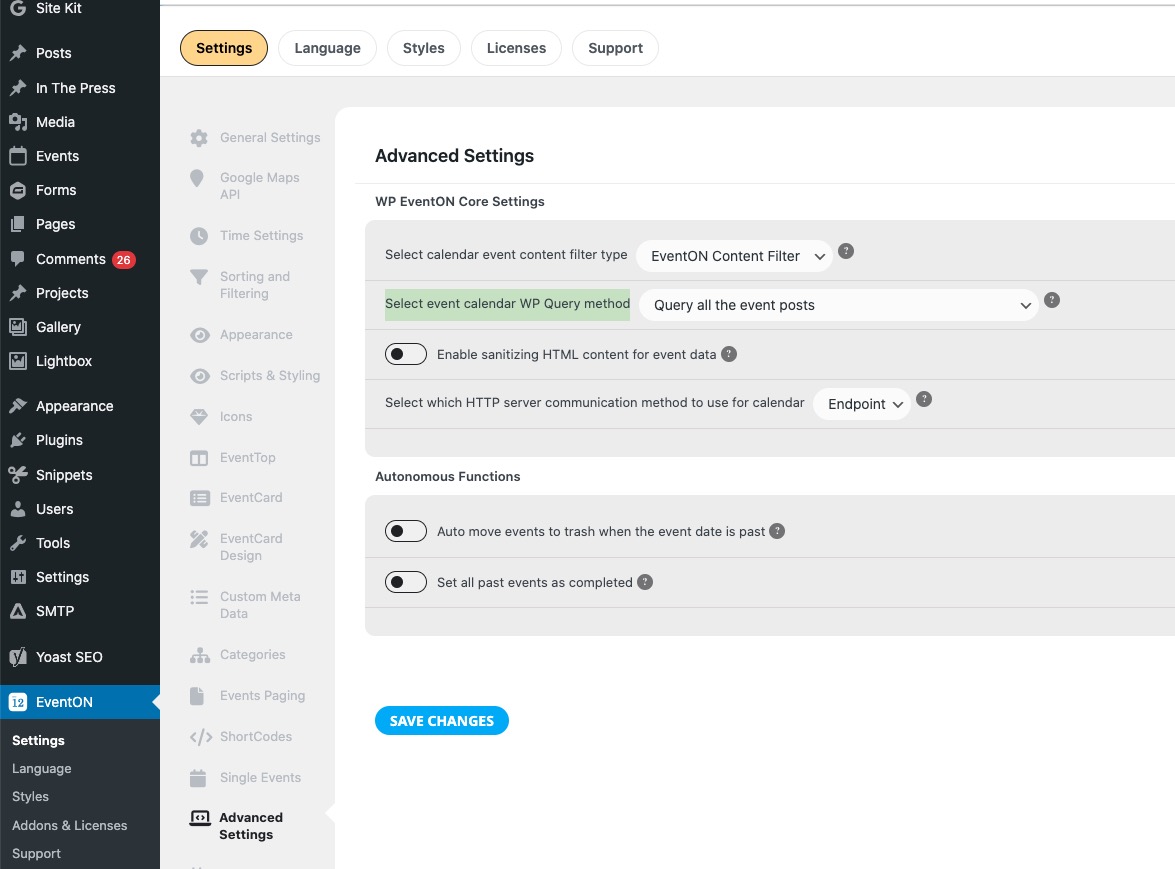Viewport: 1175px width, 869px height.
Task: Click help icon next to content filter type
Action: click(845, 252)
